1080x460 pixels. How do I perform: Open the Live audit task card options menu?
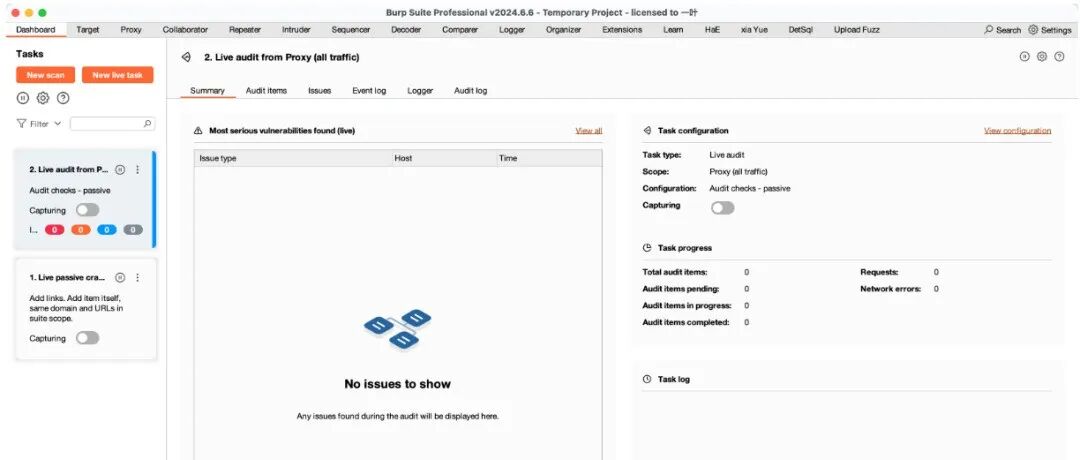click(137, 169)
